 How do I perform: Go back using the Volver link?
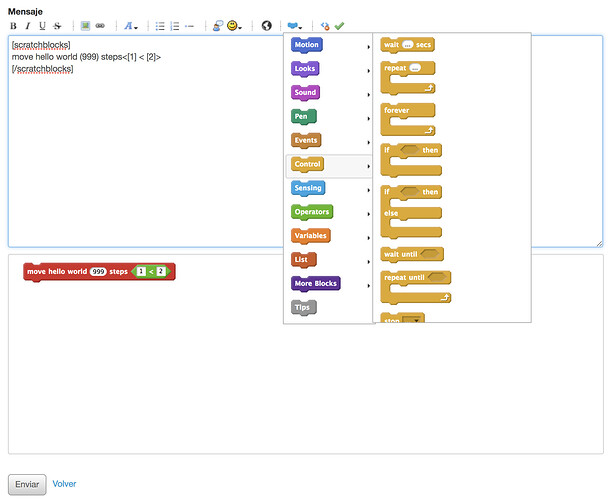tap(64, 484)
